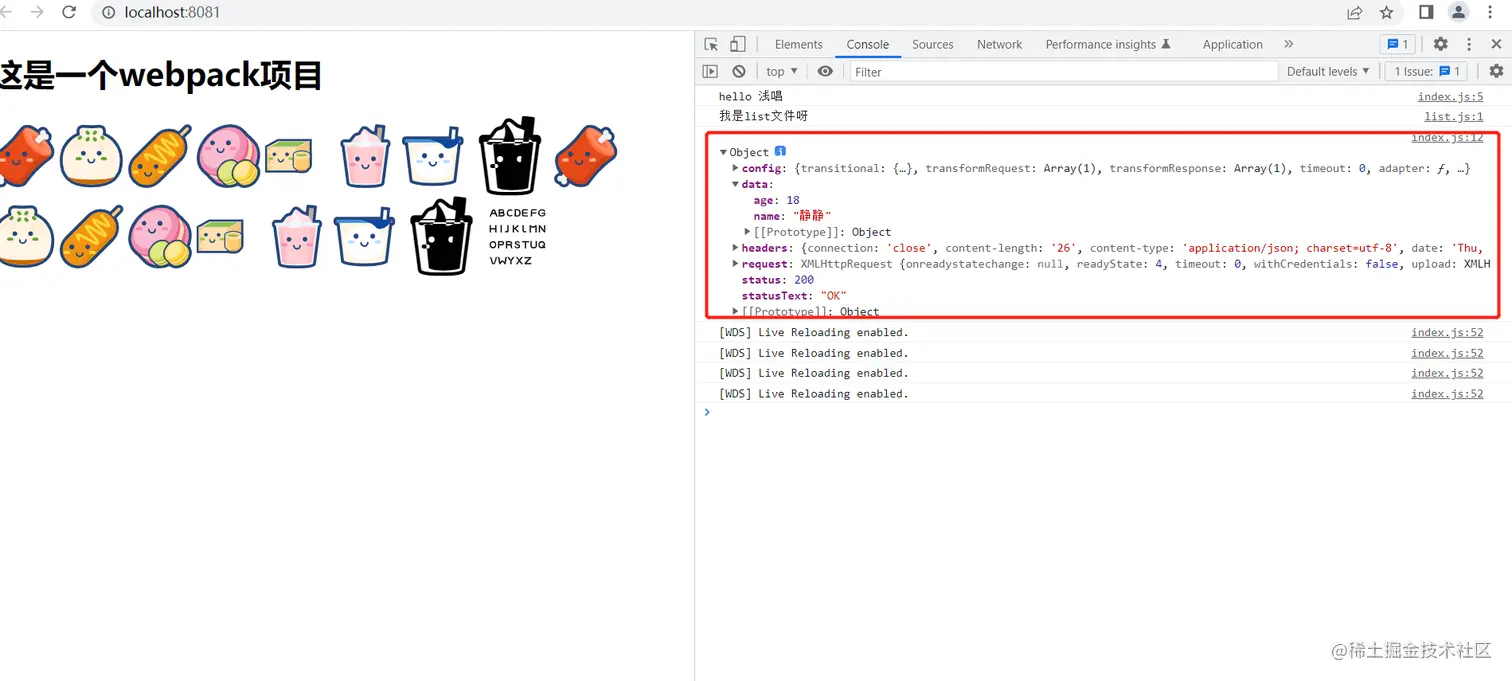Viewport: 1512px width, 681px height.
Task: Click the site information icon in address bar
Action: click(108, 13)
